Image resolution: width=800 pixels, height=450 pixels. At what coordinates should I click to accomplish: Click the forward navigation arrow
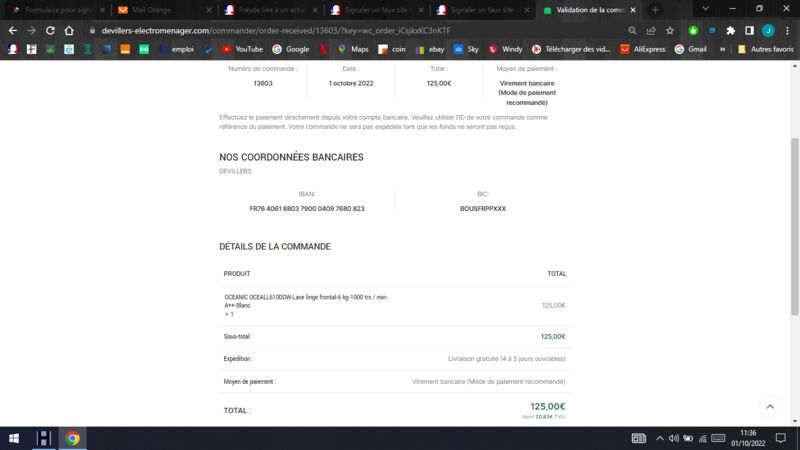coord(32,31)
